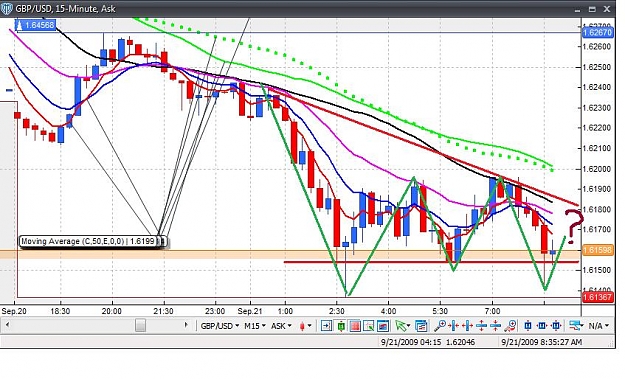Click the horizontal expand bars icon
The image size is (625, 379).
(x=467, y=326)
